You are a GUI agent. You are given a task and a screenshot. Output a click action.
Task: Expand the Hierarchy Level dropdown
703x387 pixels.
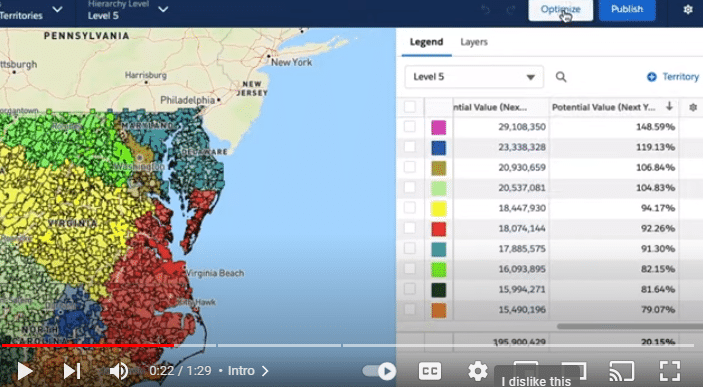coord(163,9)
